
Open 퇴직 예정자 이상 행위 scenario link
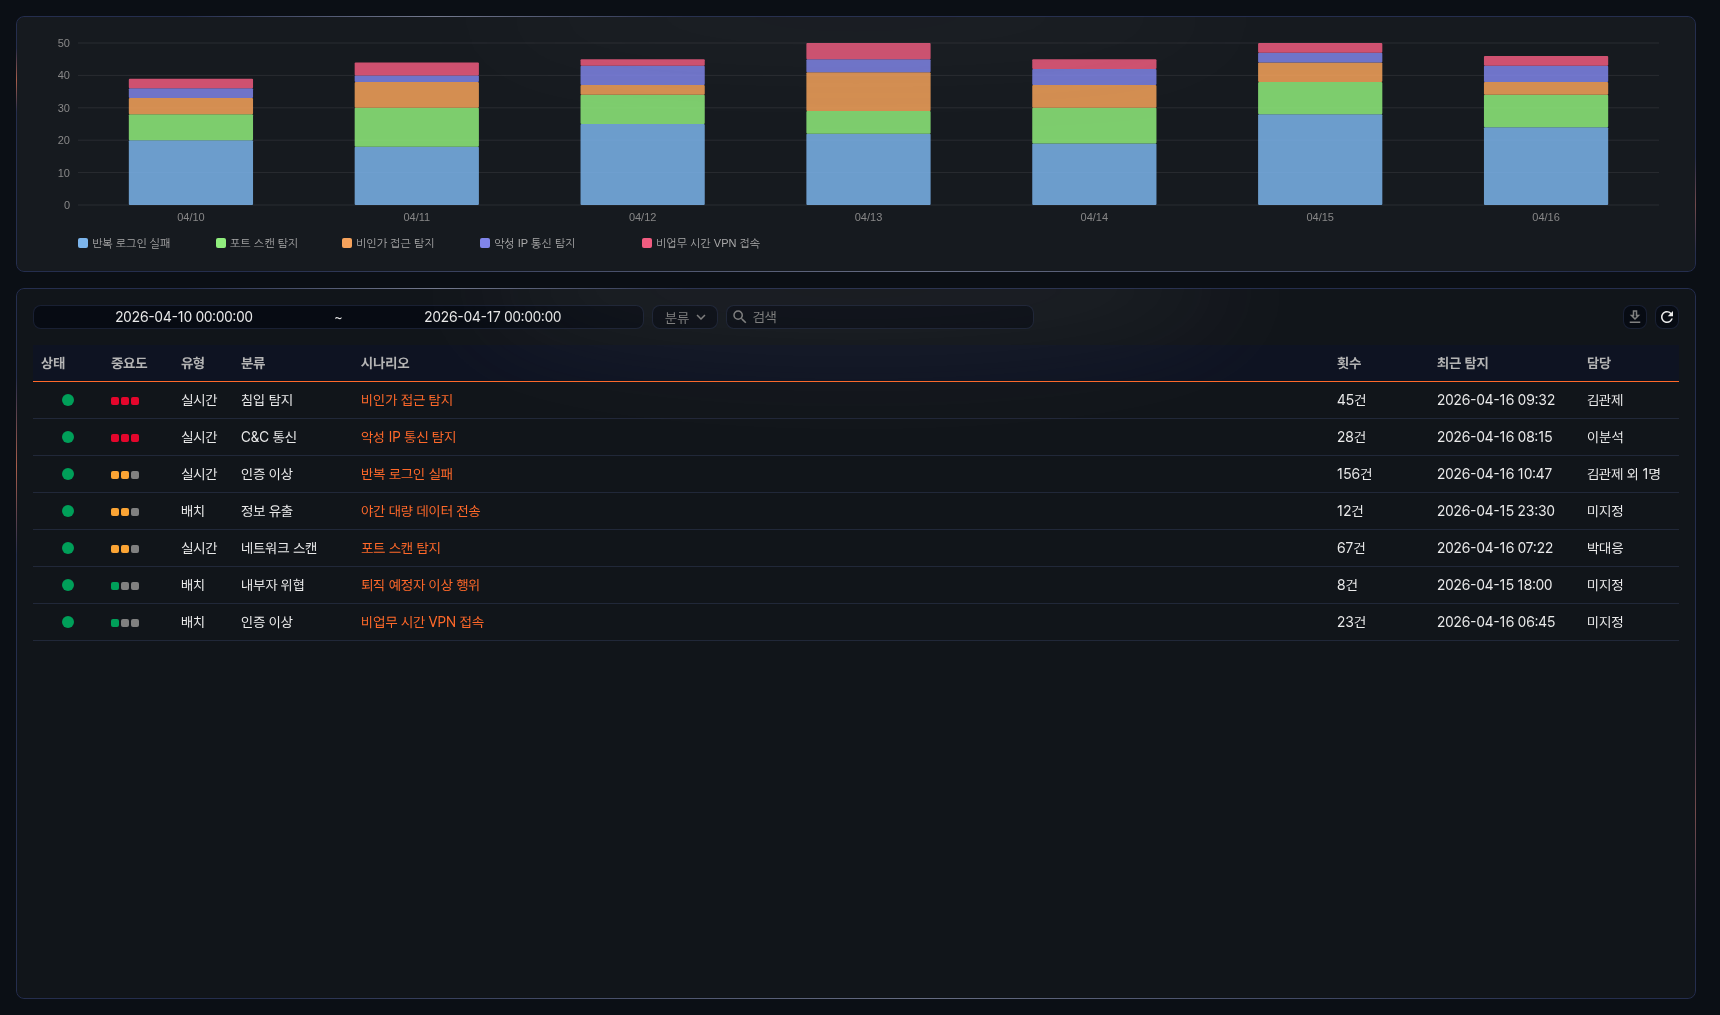420,585
